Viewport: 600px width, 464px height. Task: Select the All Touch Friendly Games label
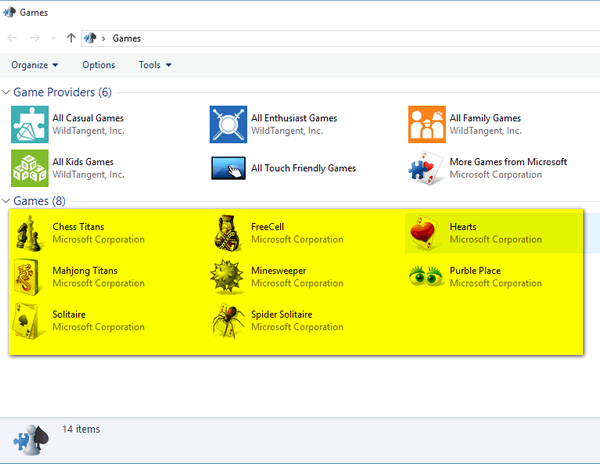303,168
